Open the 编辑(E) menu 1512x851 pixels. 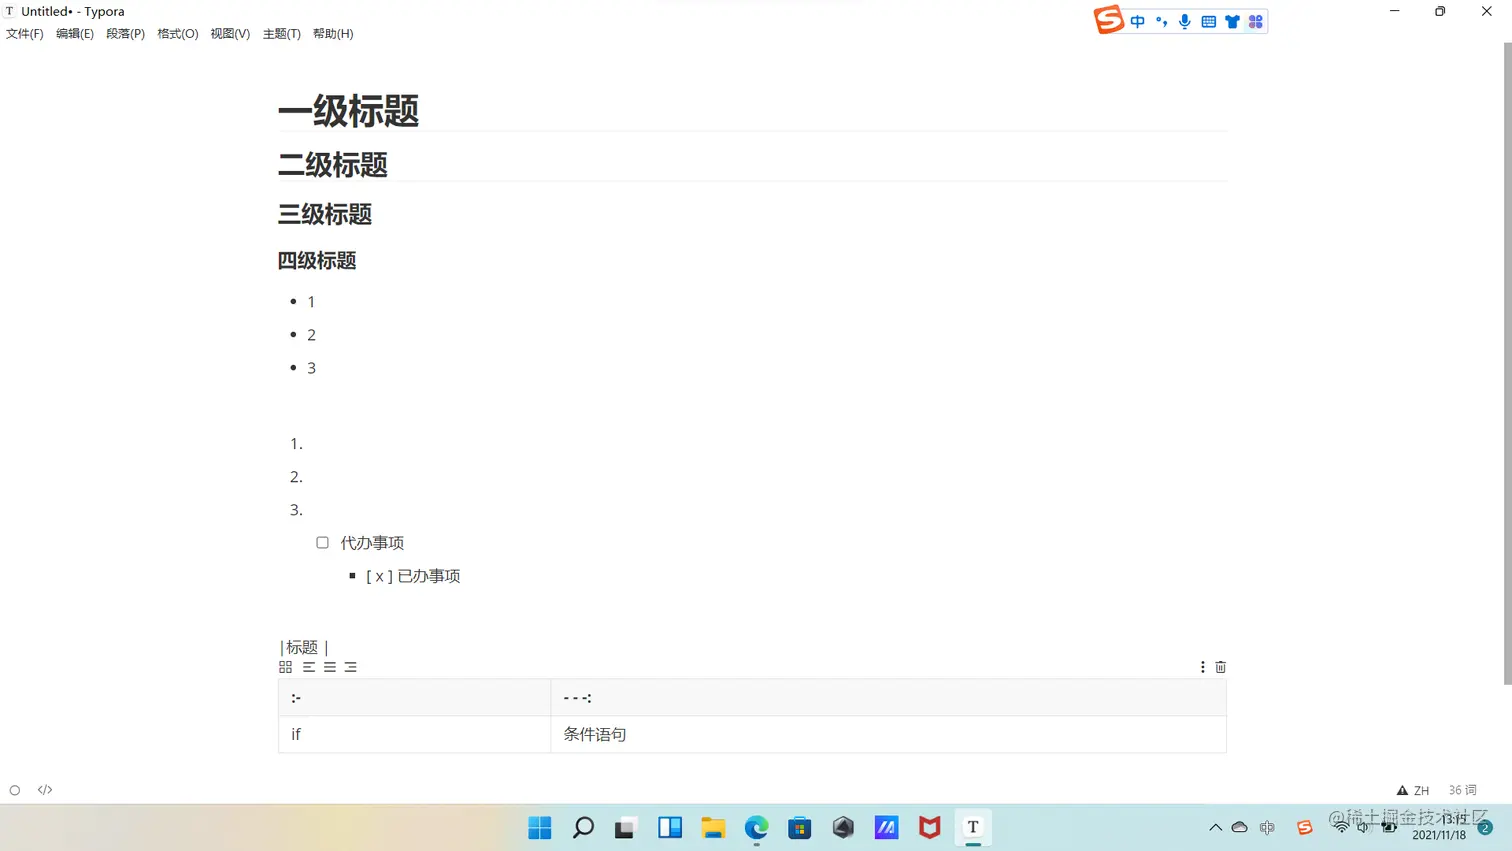(75, 34)
